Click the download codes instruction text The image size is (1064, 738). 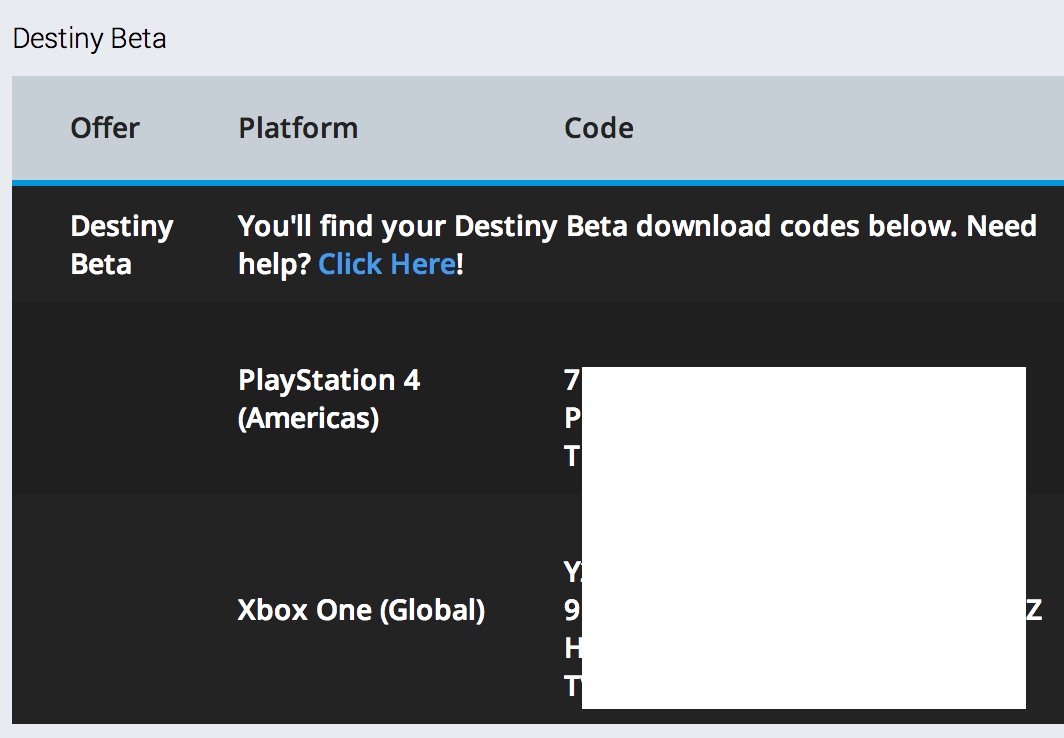[637, 245]
